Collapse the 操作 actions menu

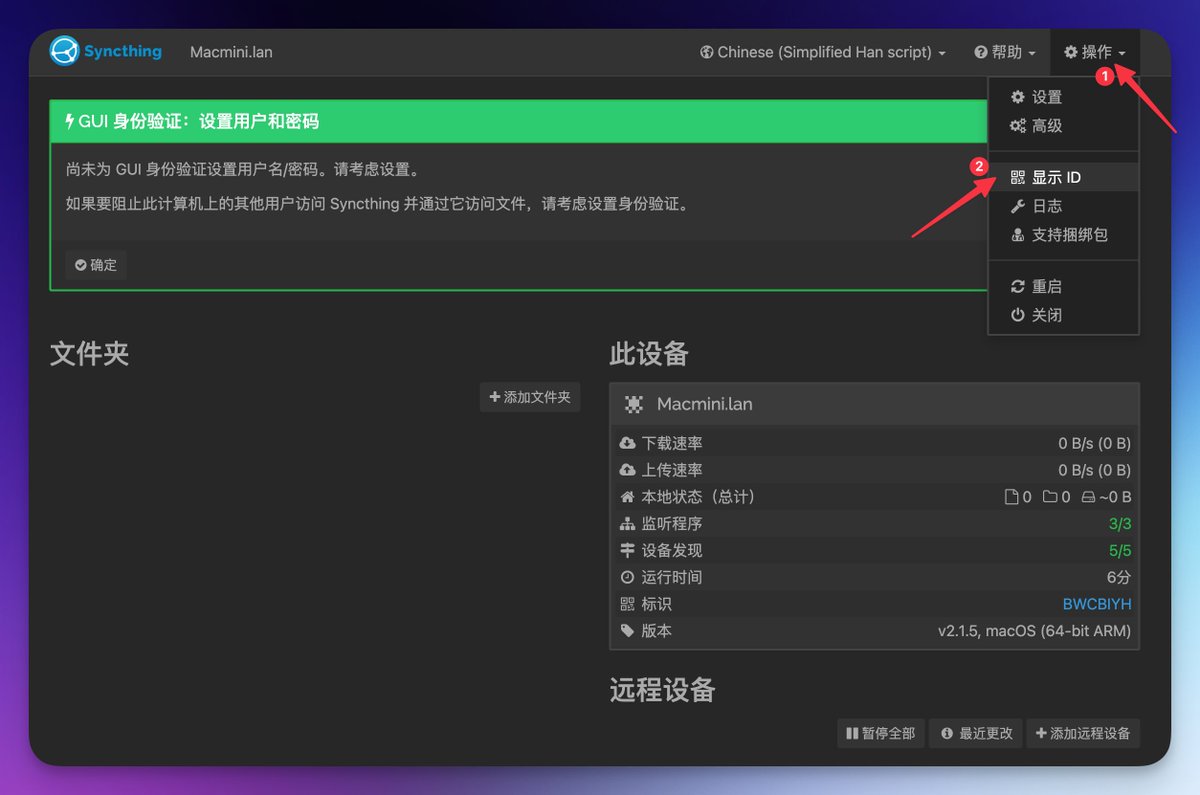click(x=1095, y=52)
